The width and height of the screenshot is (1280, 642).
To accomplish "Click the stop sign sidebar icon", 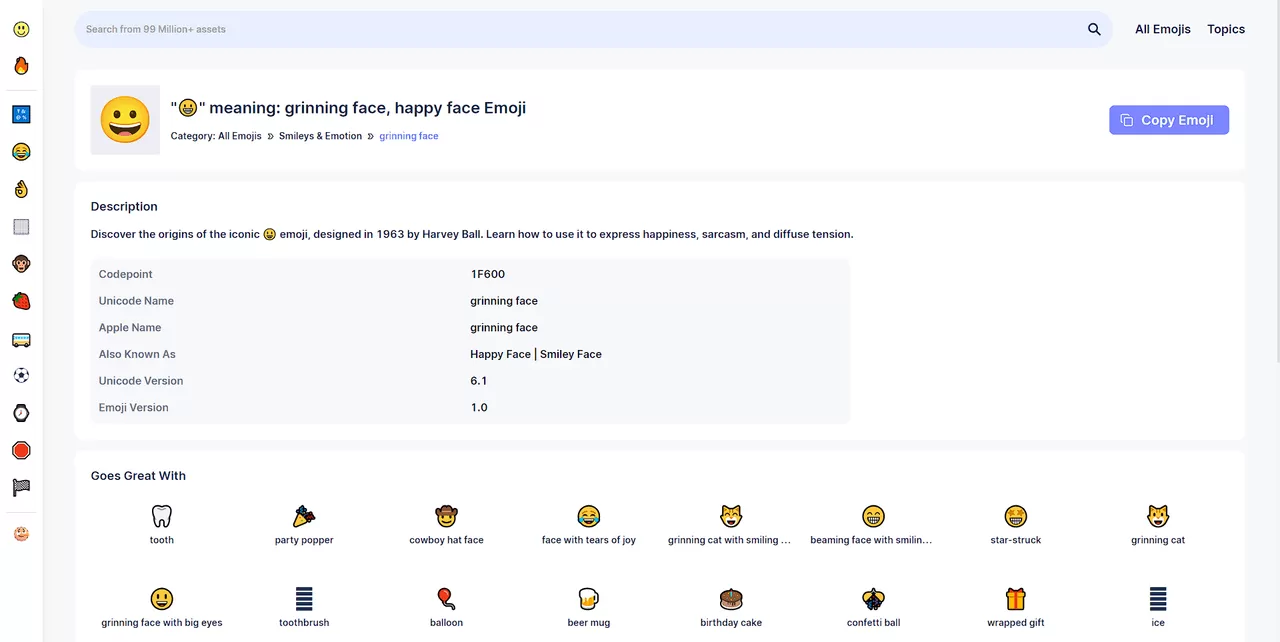I will [20, 450].
